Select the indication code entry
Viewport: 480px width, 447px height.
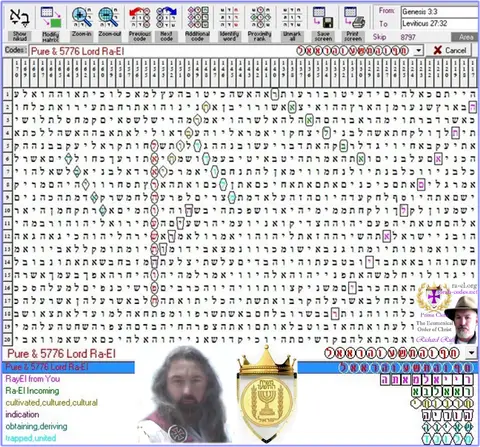(22, 415)
